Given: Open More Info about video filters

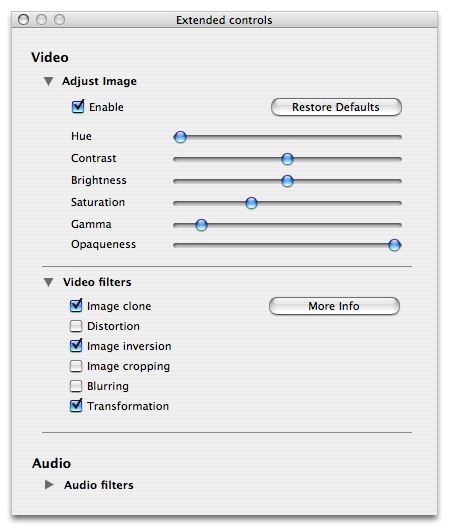Looking at the screenshot, I should [x=334, y=306].
